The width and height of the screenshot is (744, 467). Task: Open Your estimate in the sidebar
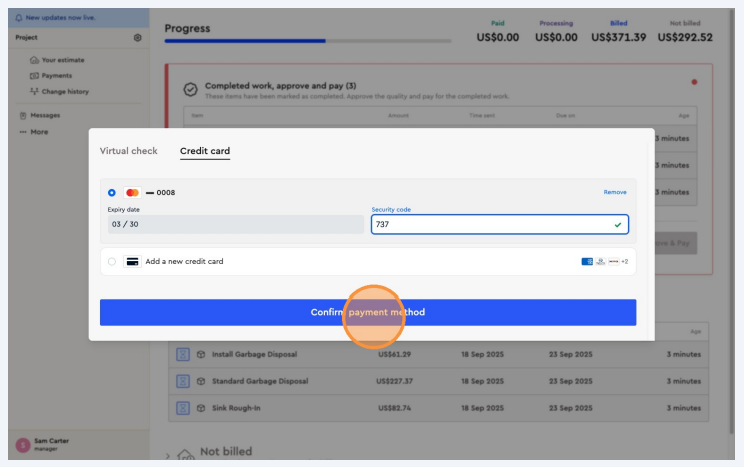coord(62,60)
